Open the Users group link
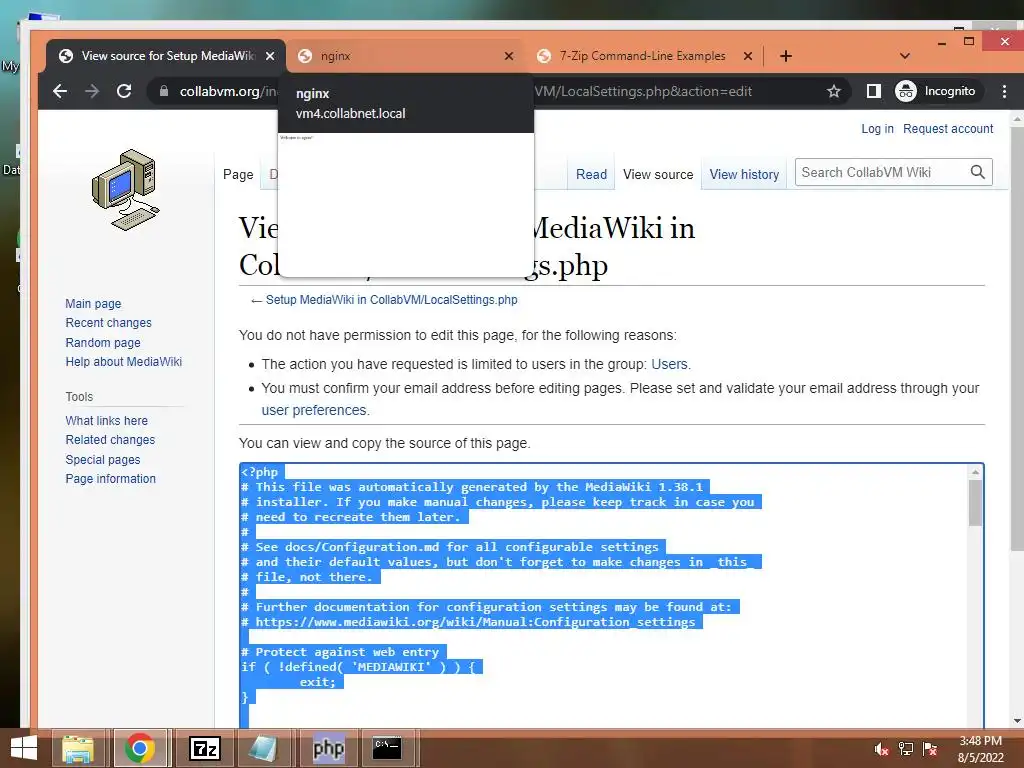1024x768 pixels. (669, 364)
